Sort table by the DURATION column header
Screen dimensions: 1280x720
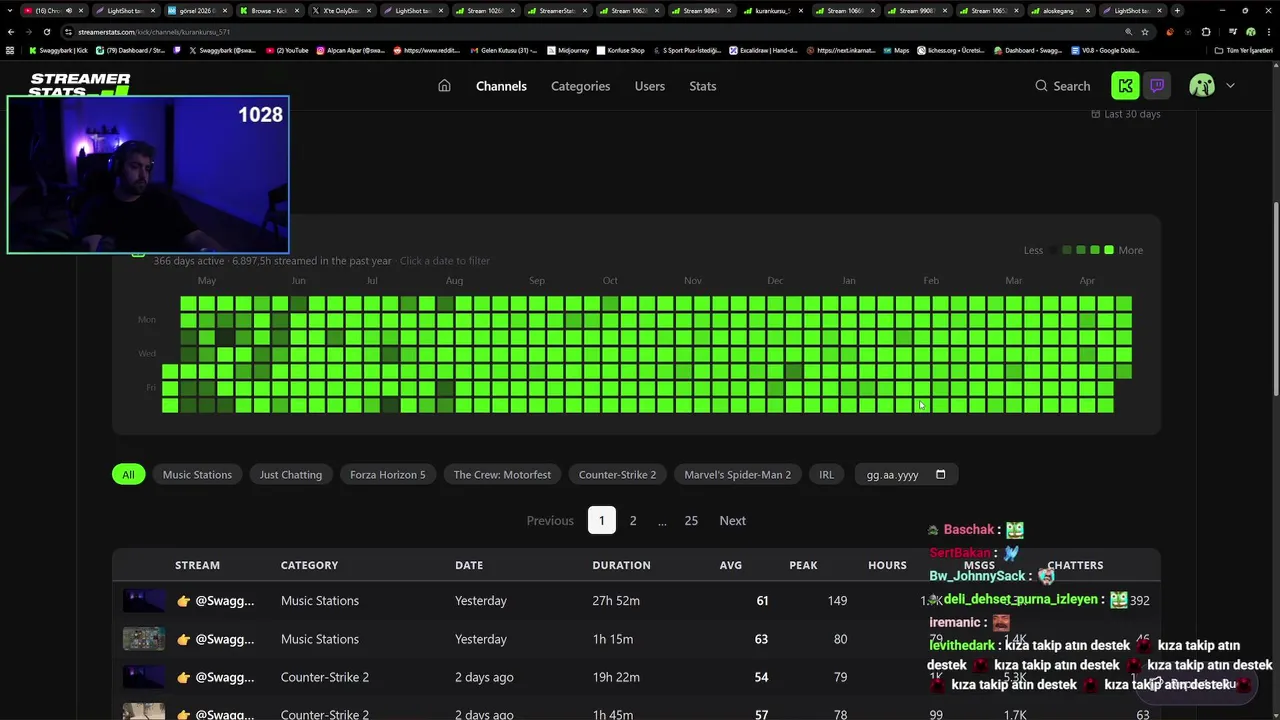[621, 565]
